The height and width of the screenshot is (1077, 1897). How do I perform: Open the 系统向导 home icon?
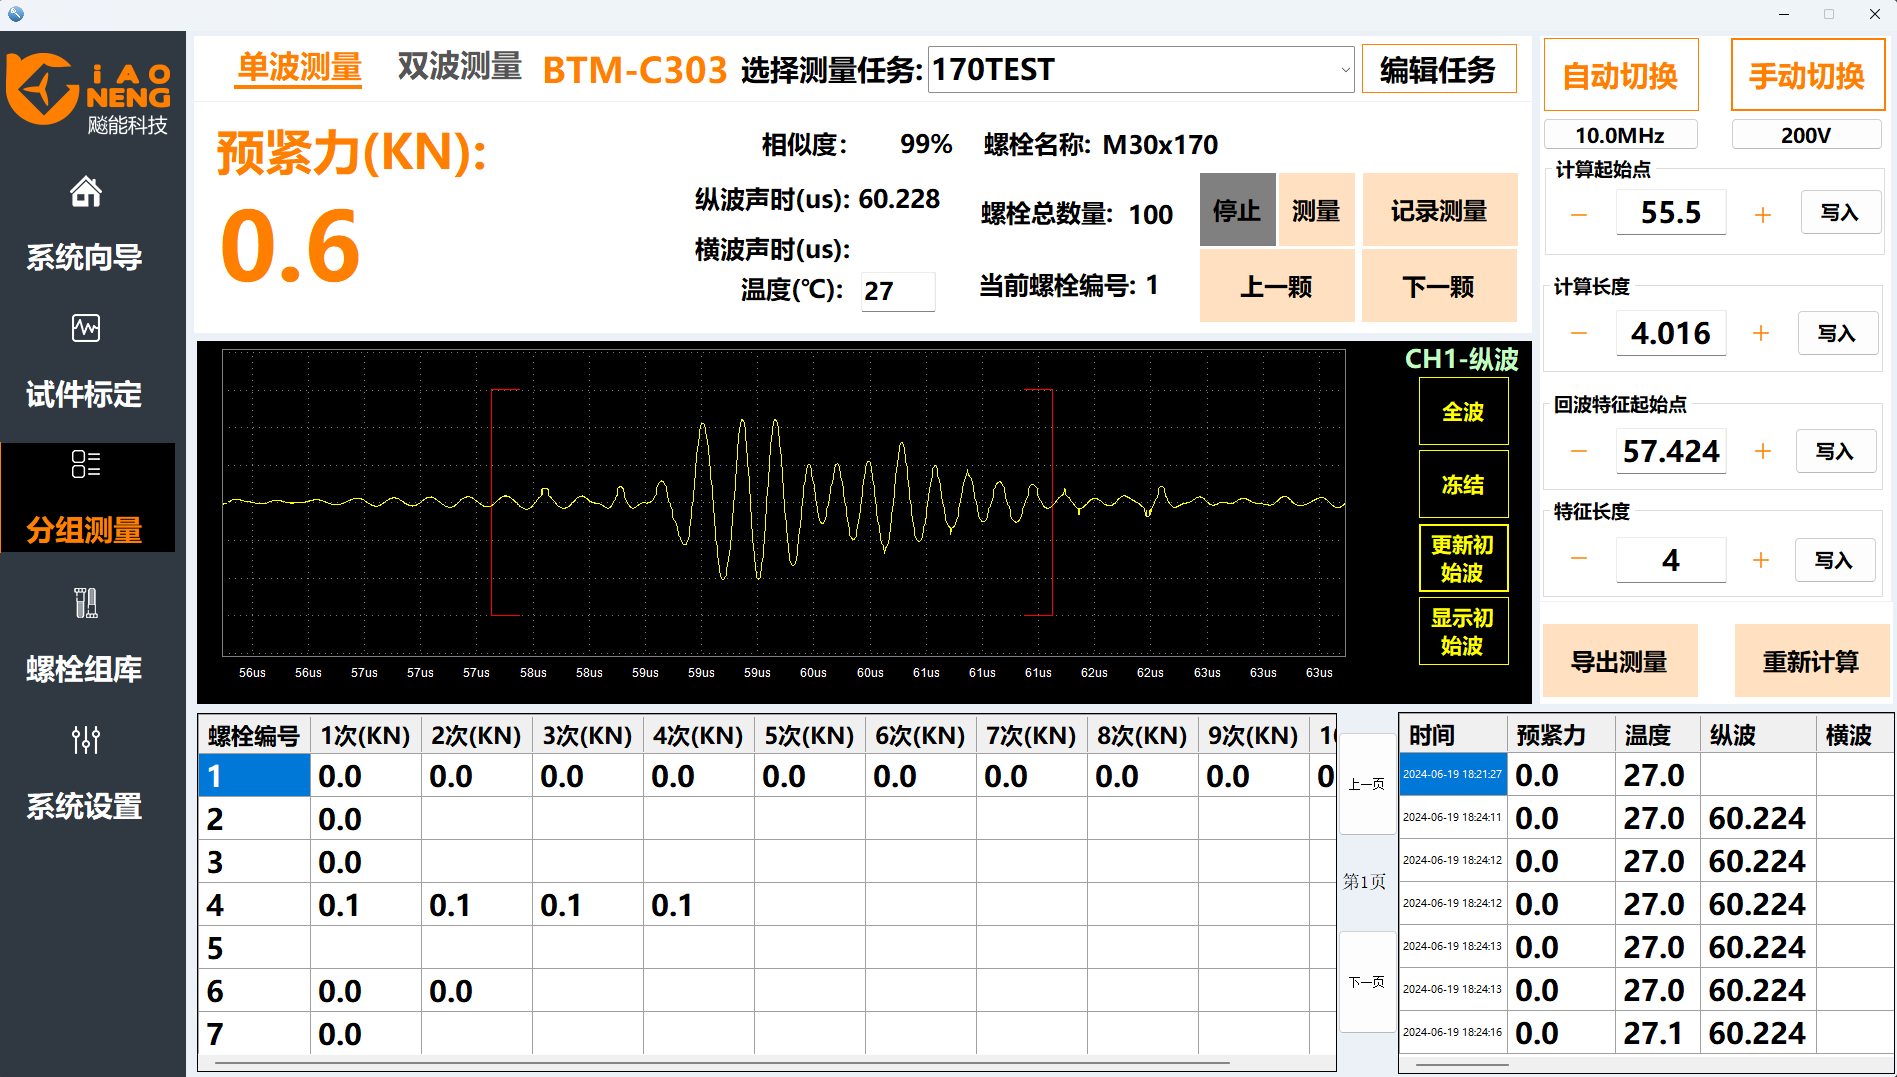[85, 191]
